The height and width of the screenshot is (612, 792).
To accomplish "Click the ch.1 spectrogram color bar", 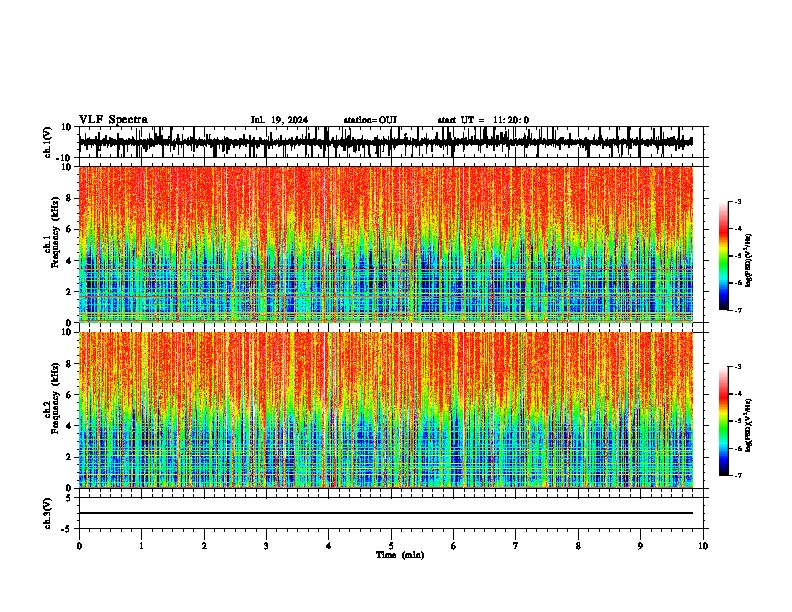I will pyautogui.click(x=724, y=256).
